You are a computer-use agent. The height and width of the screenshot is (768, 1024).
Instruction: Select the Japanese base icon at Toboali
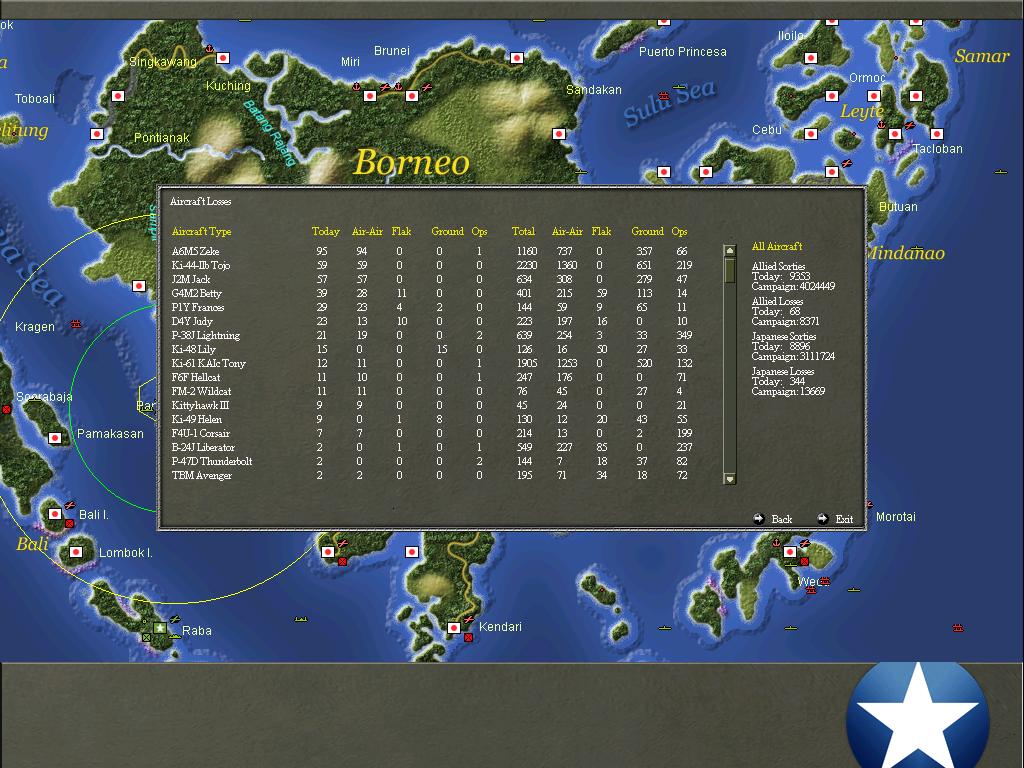click(x=118, y=96)
